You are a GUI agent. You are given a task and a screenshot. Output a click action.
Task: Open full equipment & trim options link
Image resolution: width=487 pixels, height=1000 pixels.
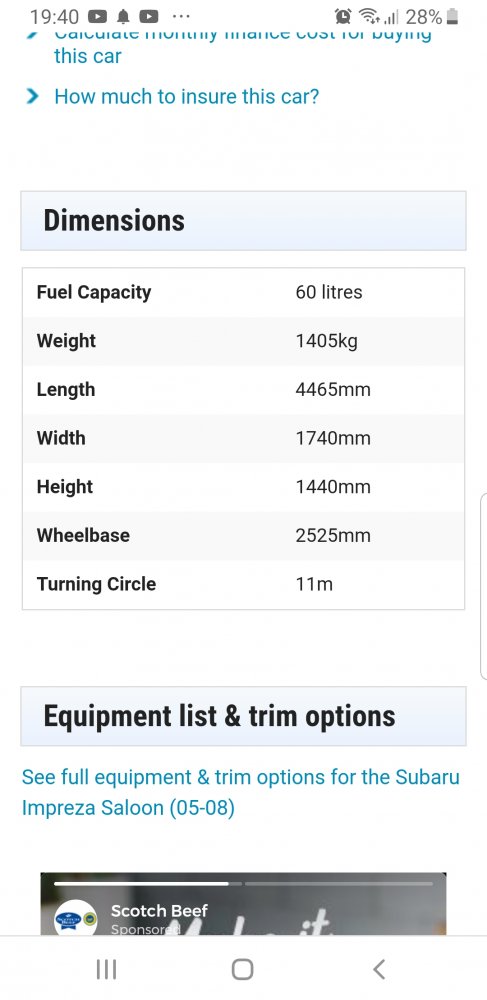[x=240, y=792]
